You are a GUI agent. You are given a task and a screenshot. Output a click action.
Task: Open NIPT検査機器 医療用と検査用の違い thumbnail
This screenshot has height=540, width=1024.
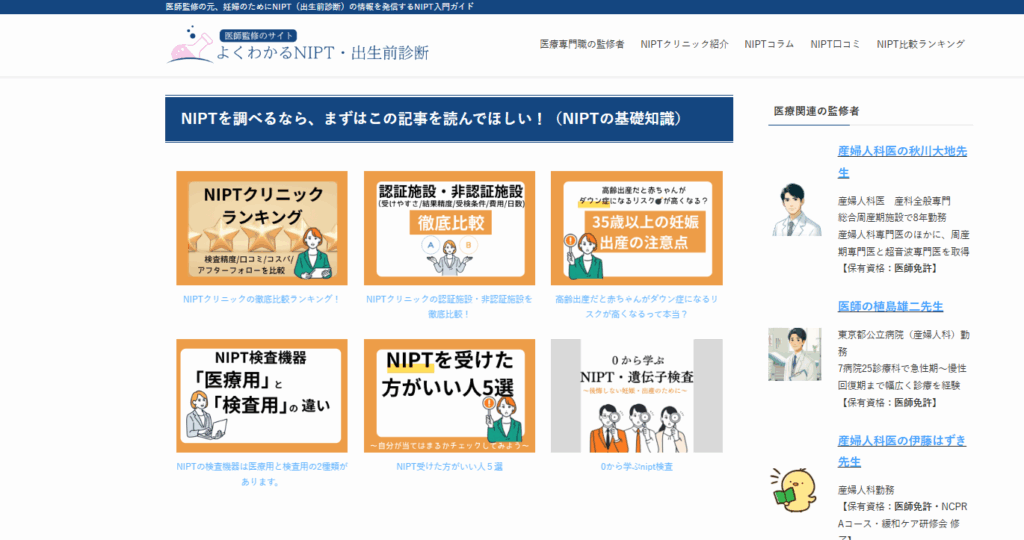(262, 396)
